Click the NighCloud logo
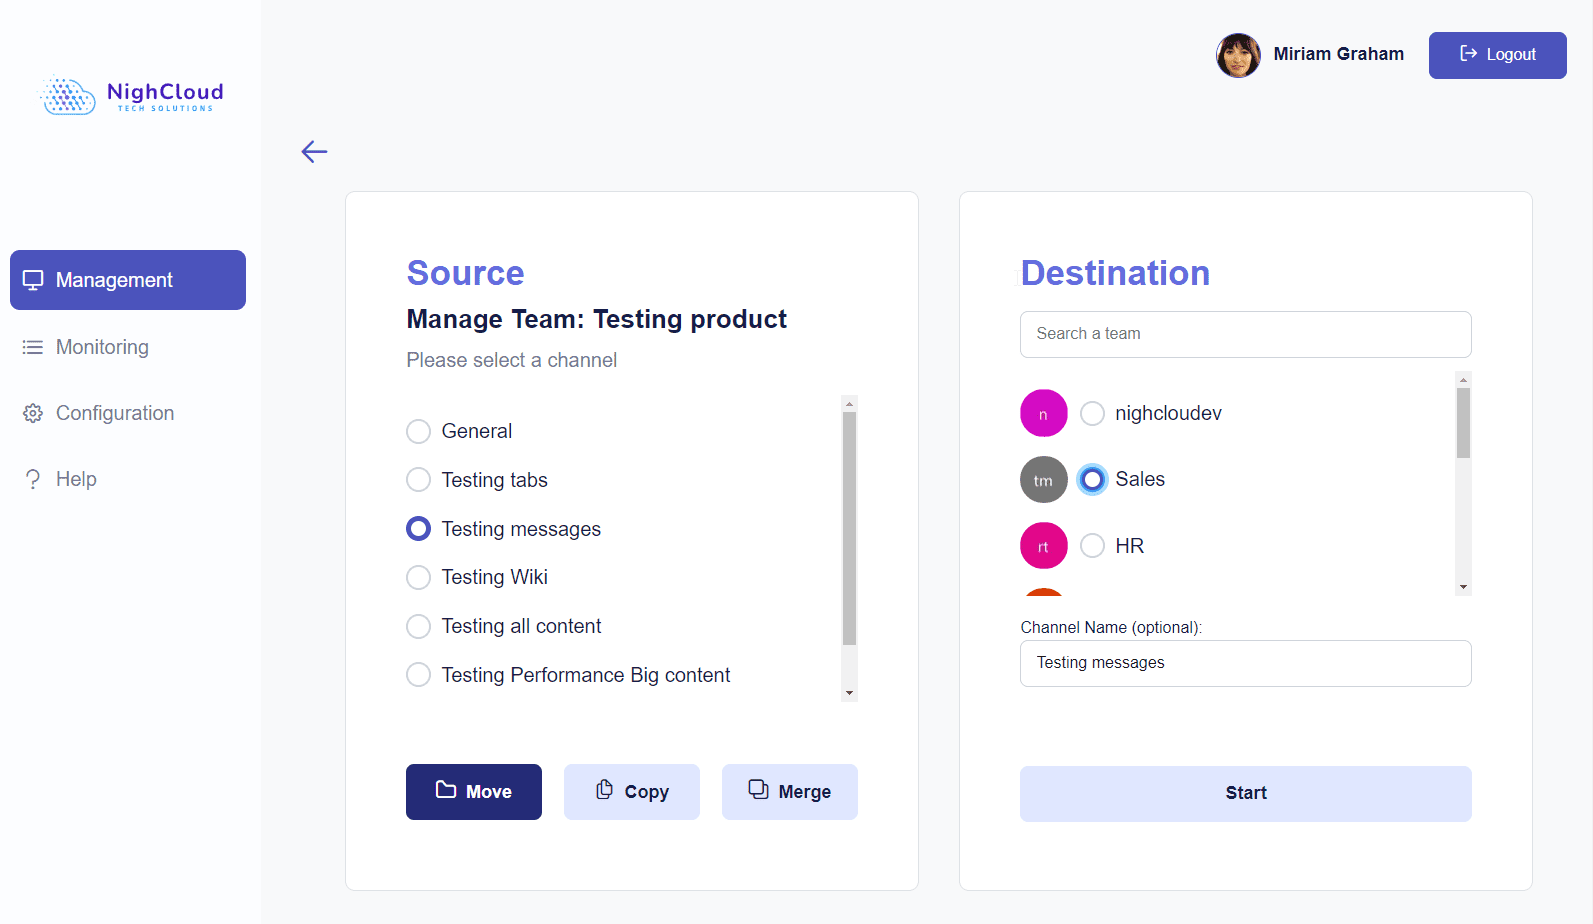 click(x=131, y=96)
